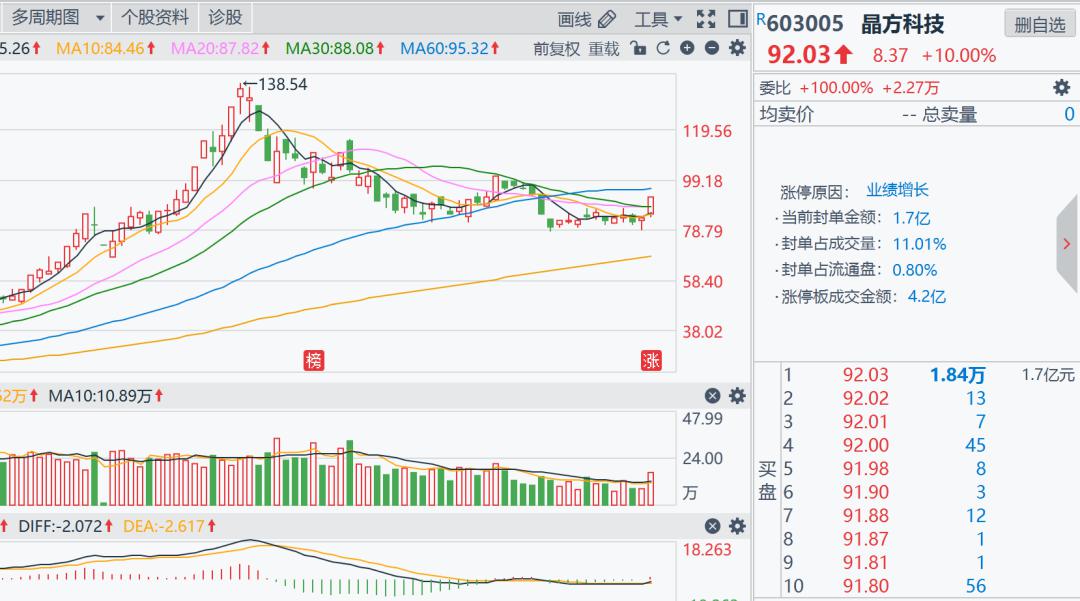Activate the 画线 pencil drawing tool

[586, 19]
